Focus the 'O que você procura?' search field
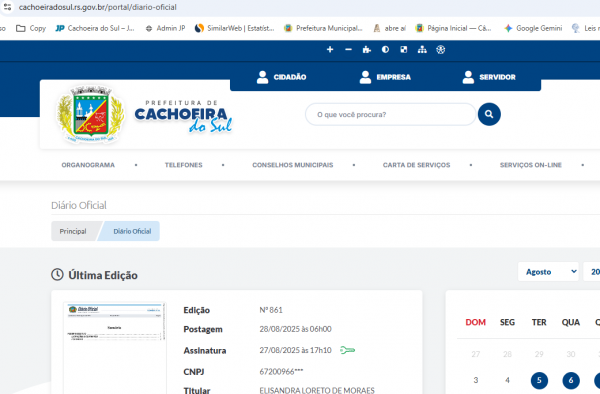Viewport: 600px width, 394px height. [390, 114]
